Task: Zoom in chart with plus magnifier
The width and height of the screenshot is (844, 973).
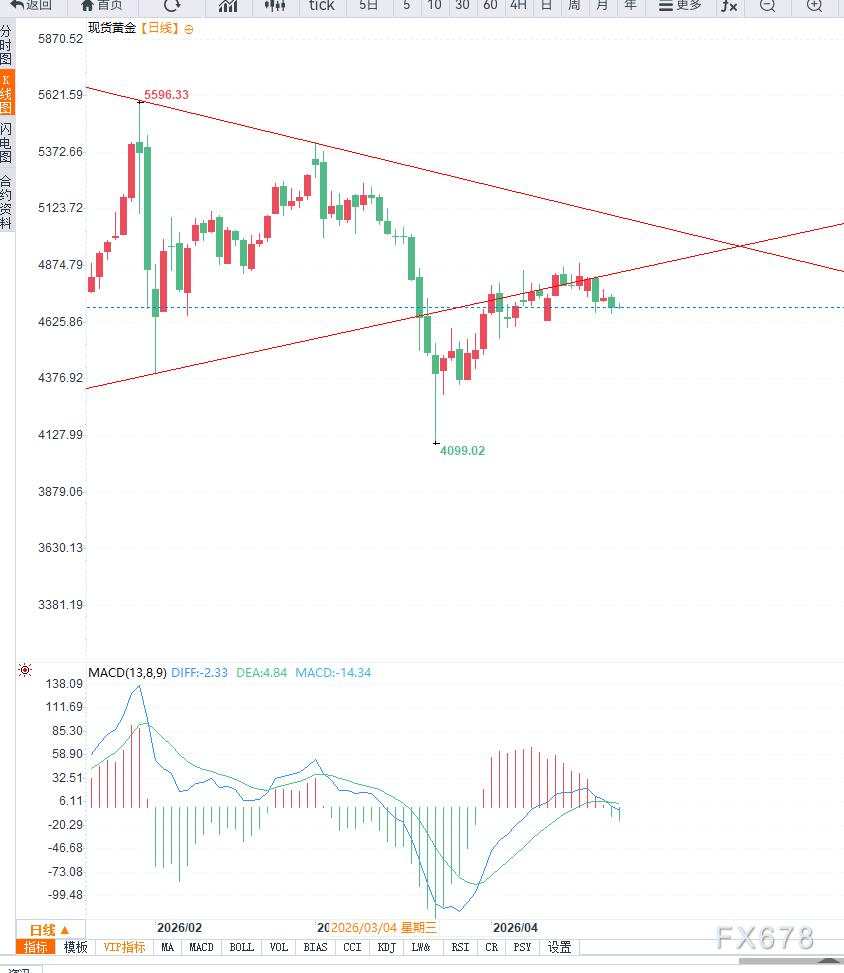Action: point(815,5)
